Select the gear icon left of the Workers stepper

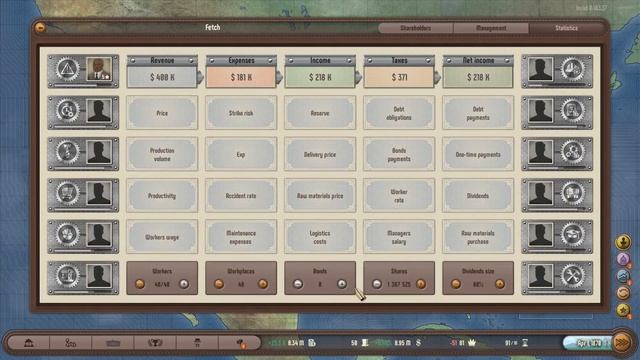click(x=67, y=276)
